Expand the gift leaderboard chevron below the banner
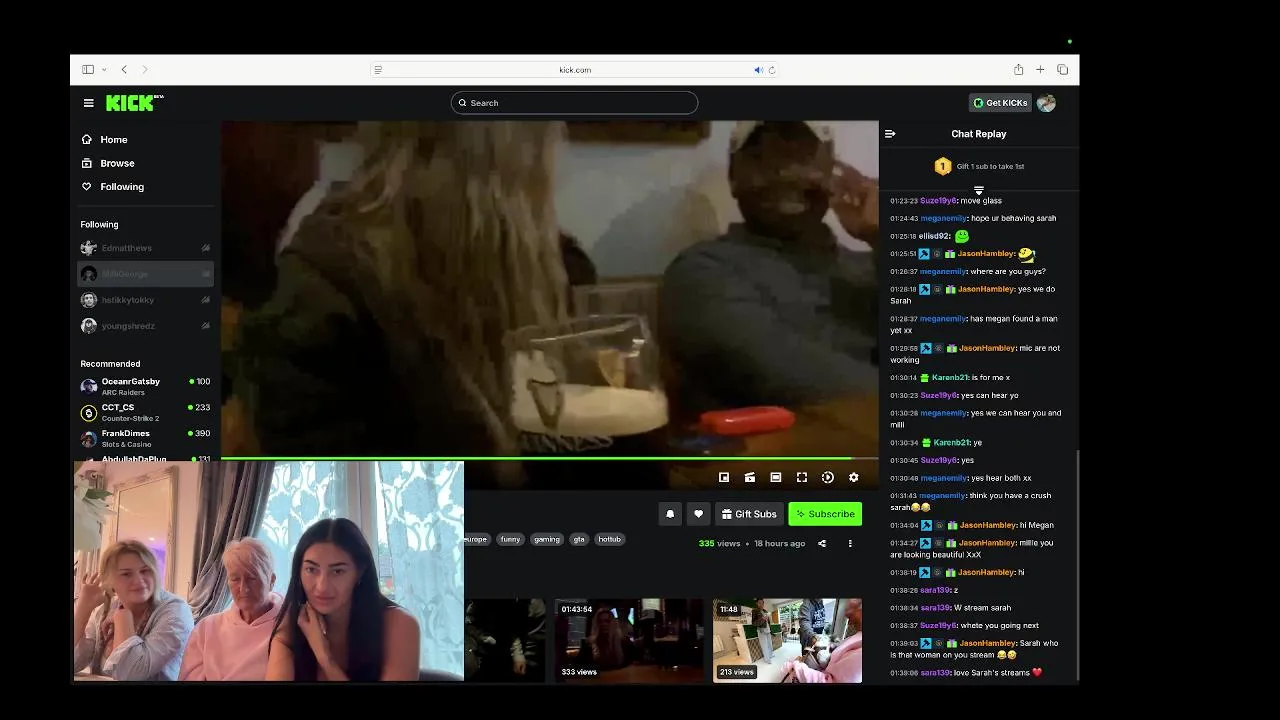The height and width of the screenshot is (720, 1280). coord(979,189)
